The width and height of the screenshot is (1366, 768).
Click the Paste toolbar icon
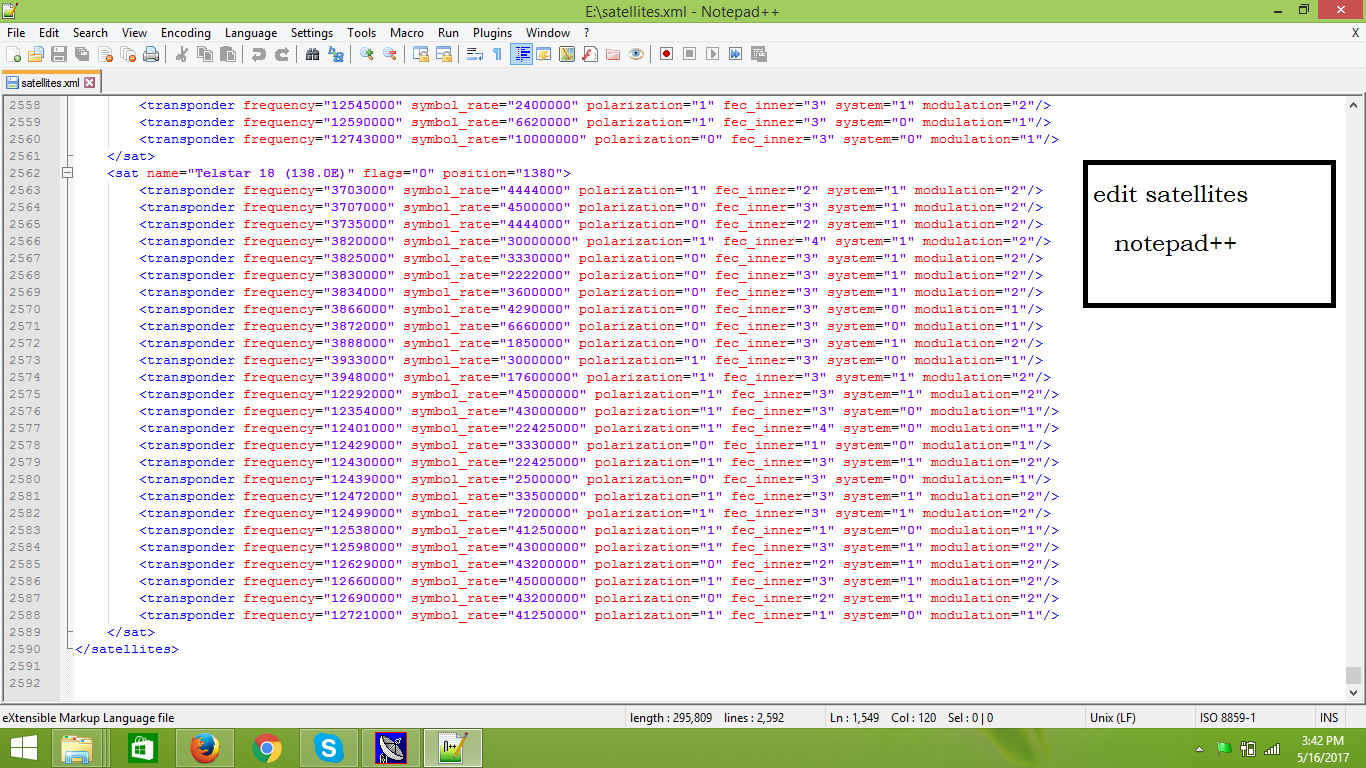[228, 54]
